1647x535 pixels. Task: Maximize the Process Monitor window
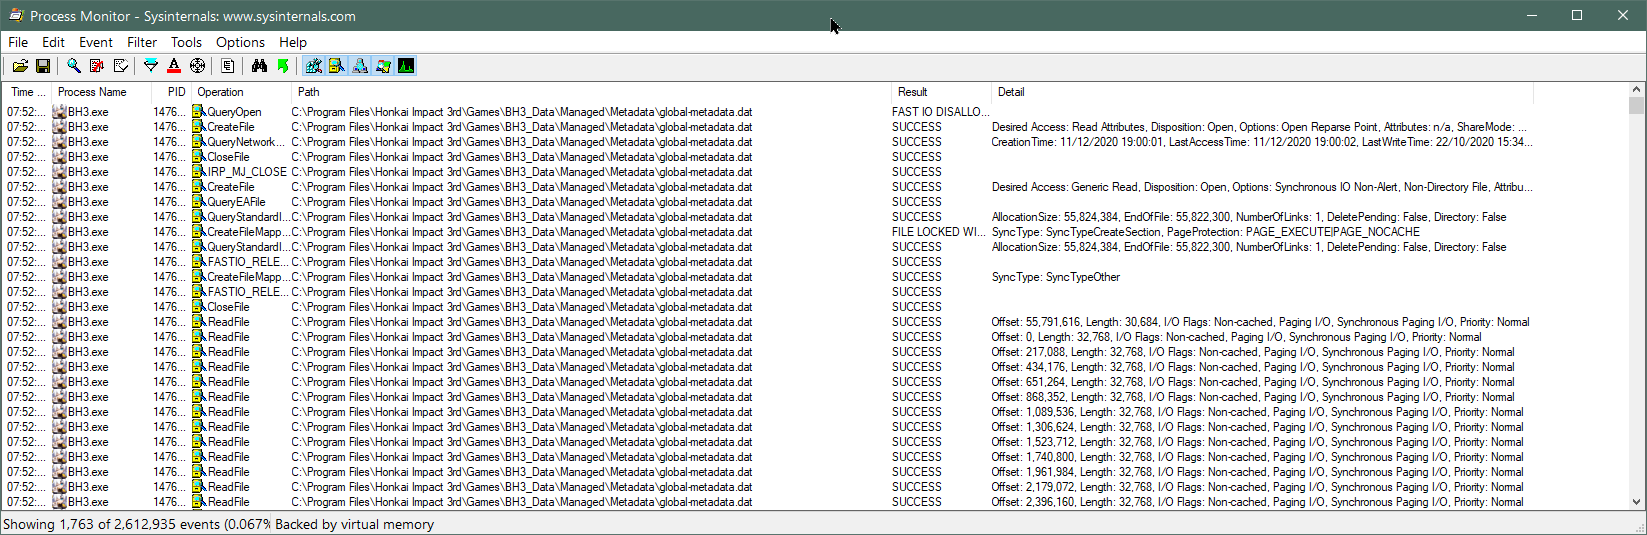1577,15
